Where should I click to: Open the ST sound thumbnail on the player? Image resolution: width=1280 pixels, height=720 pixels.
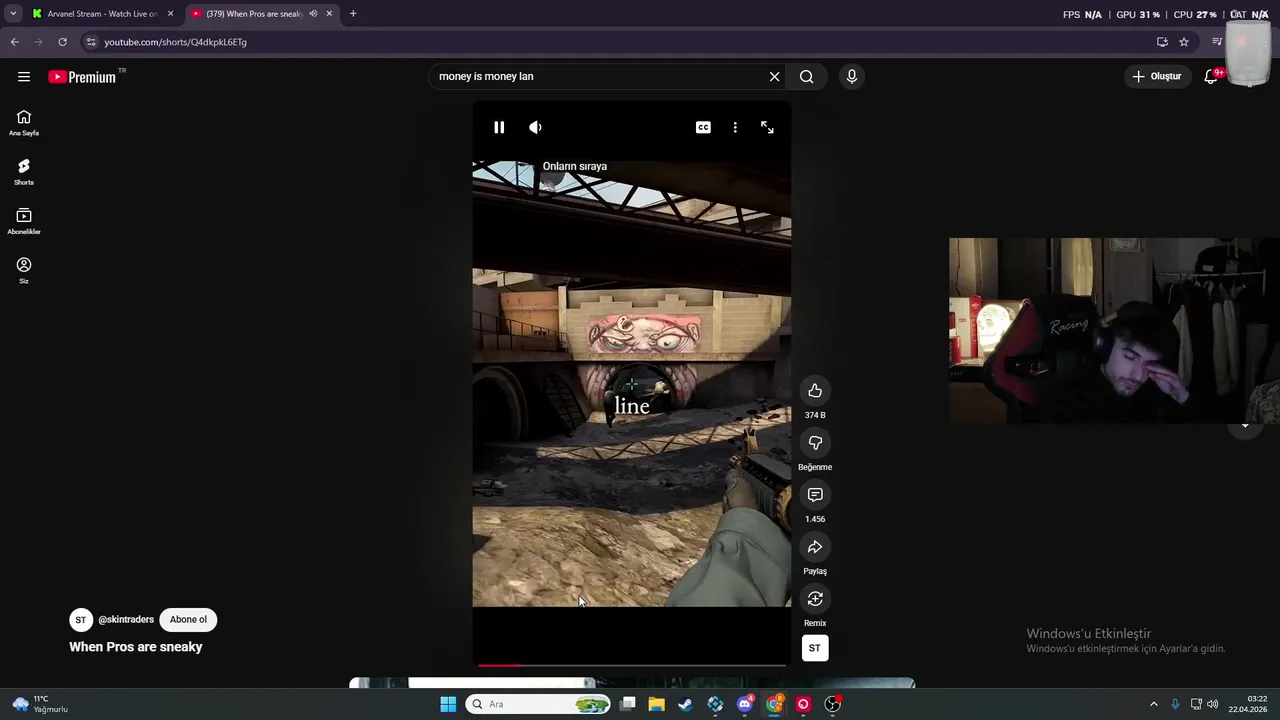(815, 648)
